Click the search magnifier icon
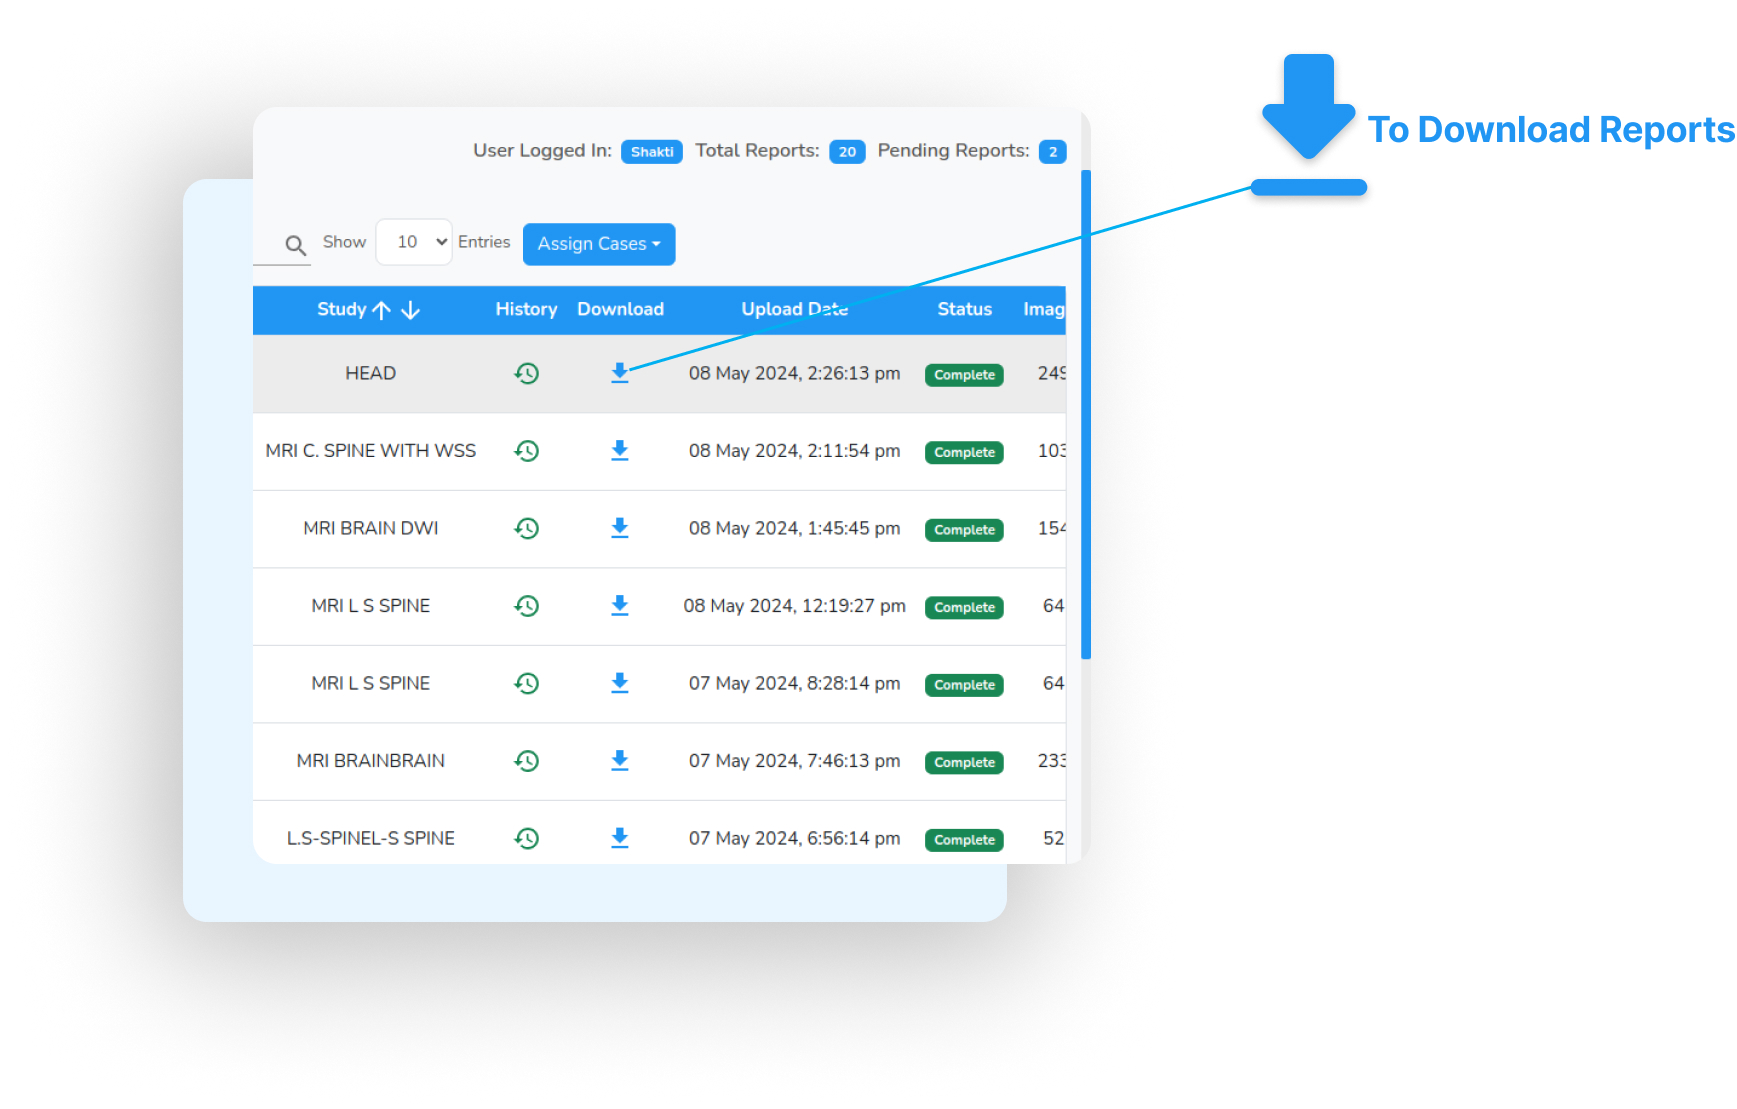The width and height of the screenshot is (1737, 1109). point(296,244)
